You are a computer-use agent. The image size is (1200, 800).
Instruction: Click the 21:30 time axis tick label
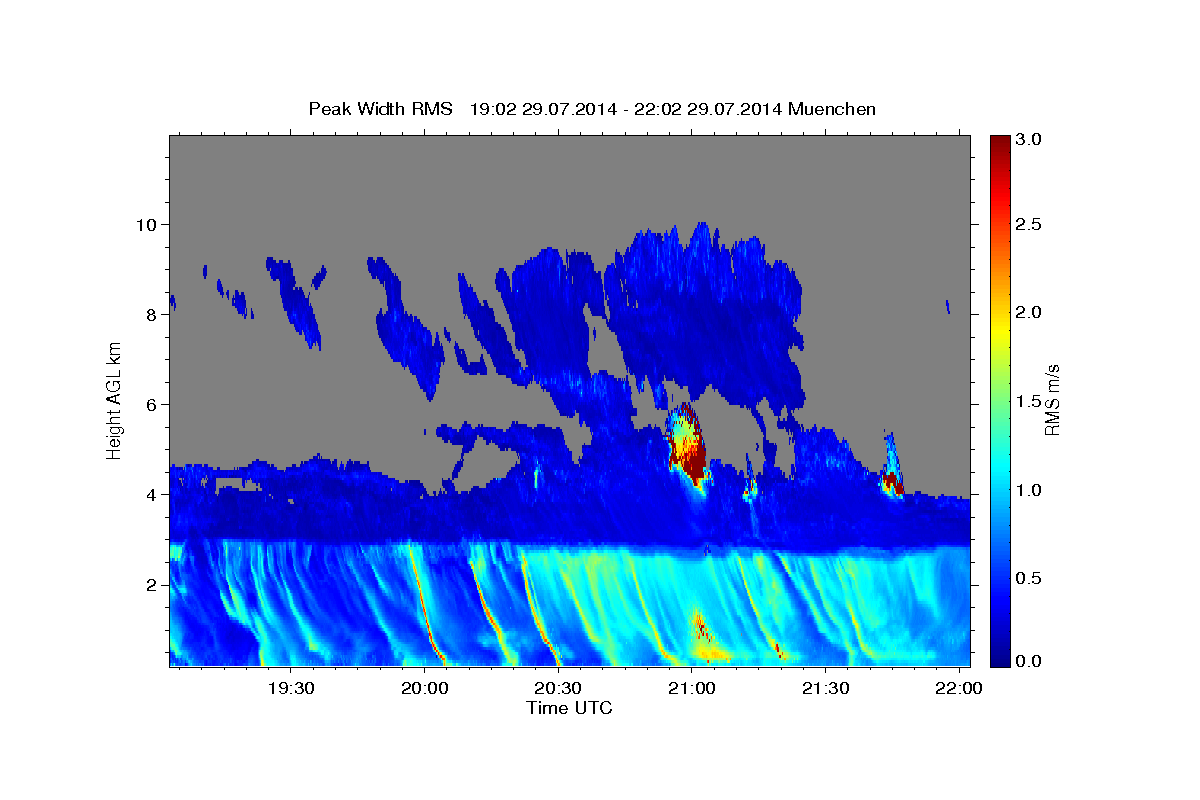pos(825,688)
